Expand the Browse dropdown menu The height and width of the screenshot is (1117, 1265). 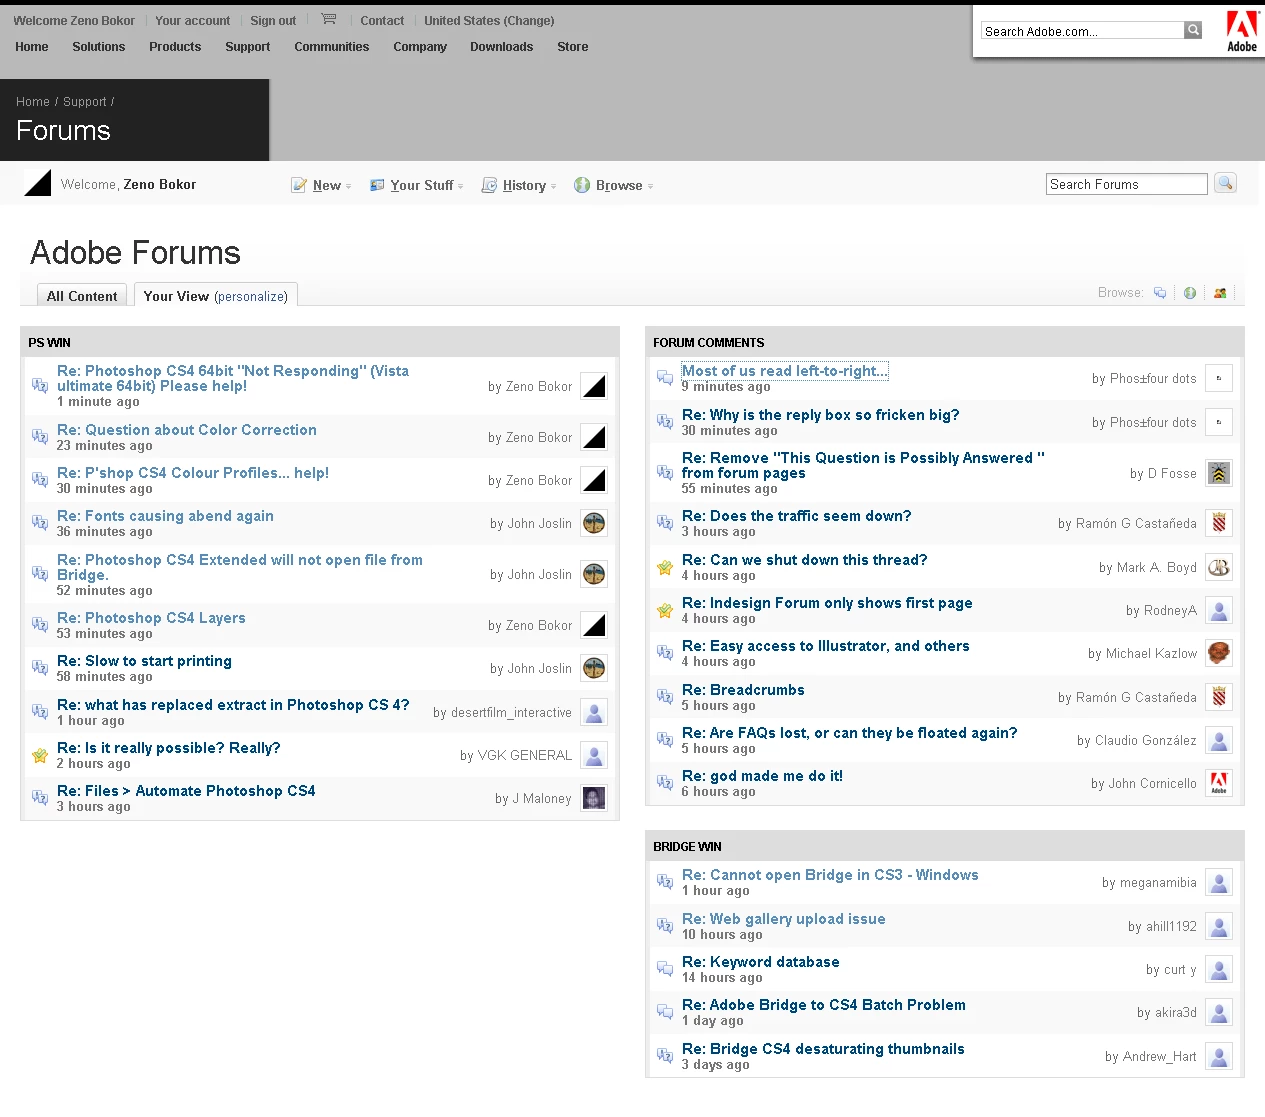(x=614, y=185)
